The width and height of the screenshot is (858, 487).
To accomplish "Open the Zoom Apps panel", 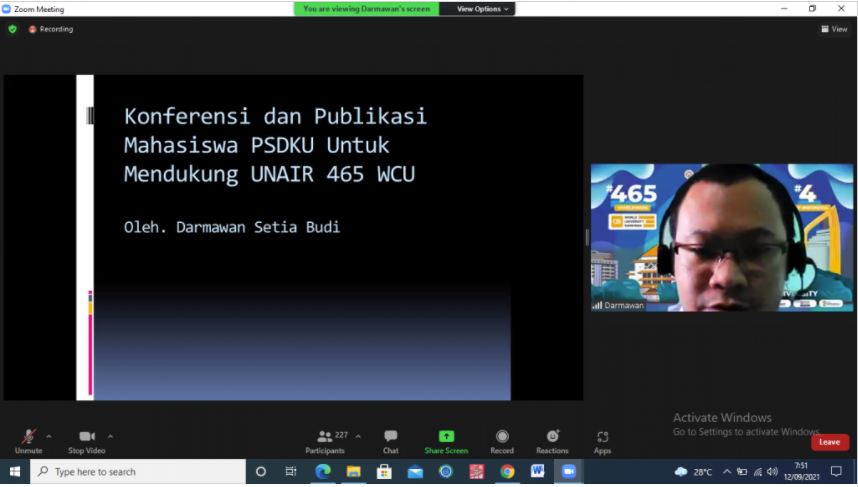I will point(602,440).
